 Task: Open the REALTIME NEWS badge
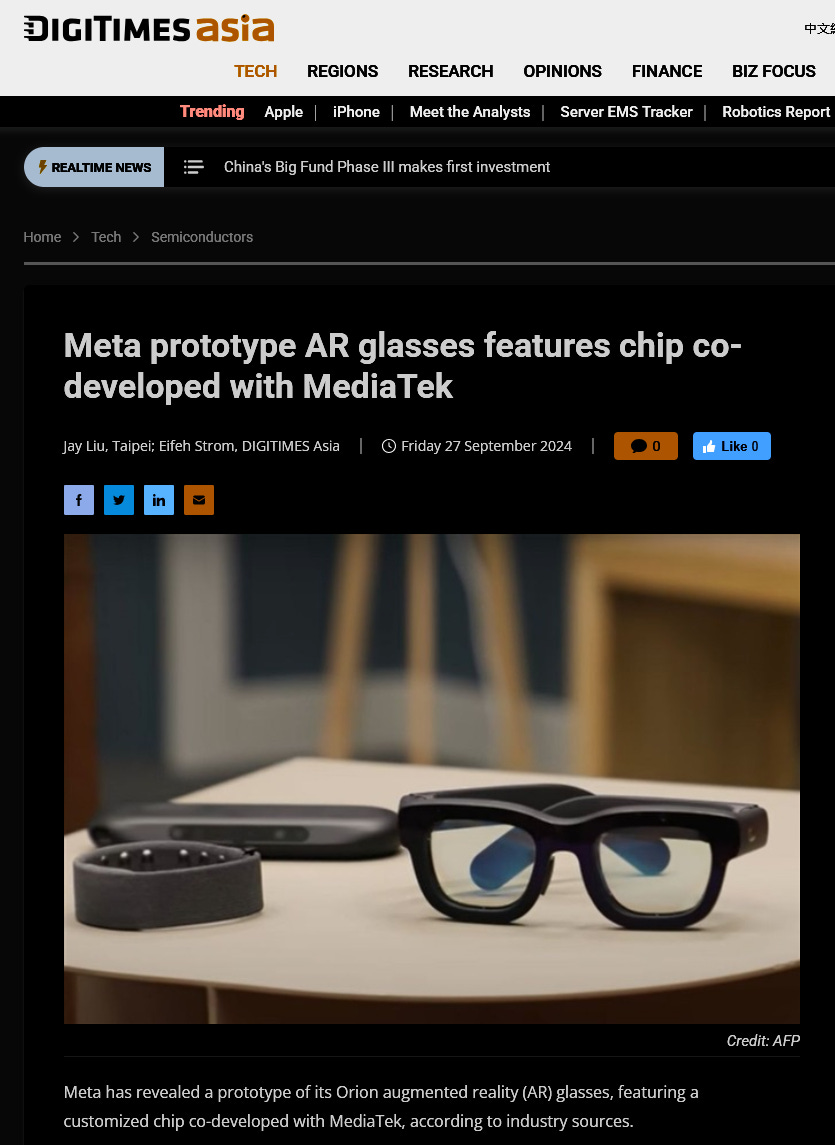point(94,167)
